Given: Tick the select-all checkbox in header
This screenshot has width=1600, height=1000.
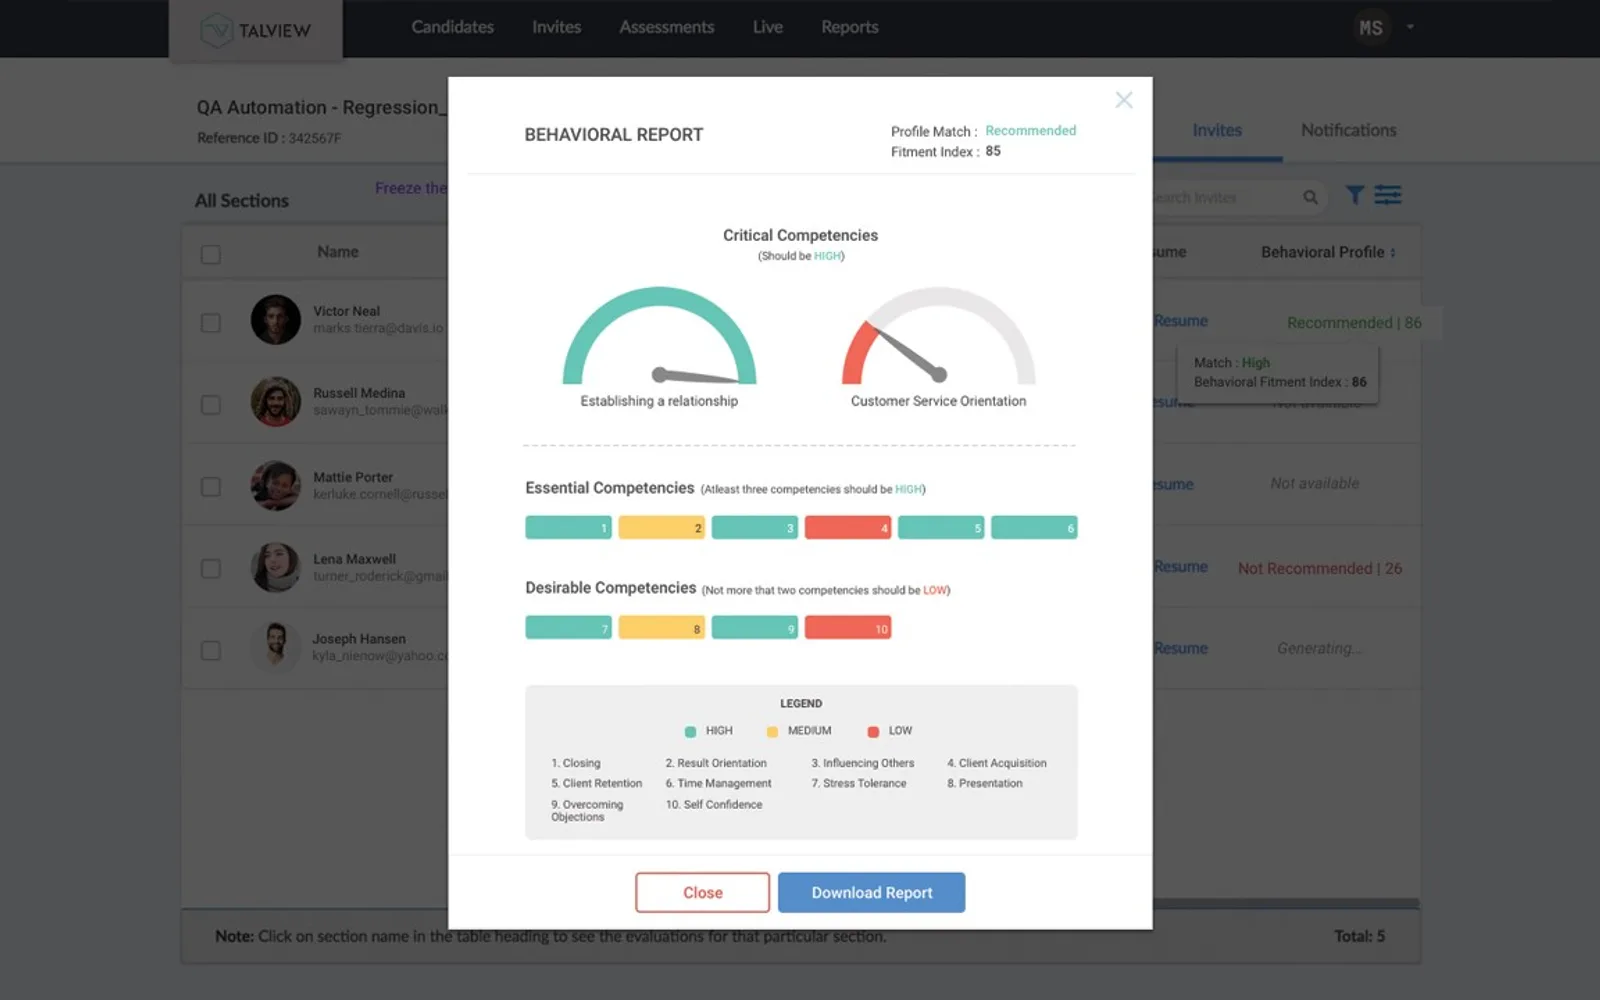Looking at the screenshot, I should (x=211, y=254).
